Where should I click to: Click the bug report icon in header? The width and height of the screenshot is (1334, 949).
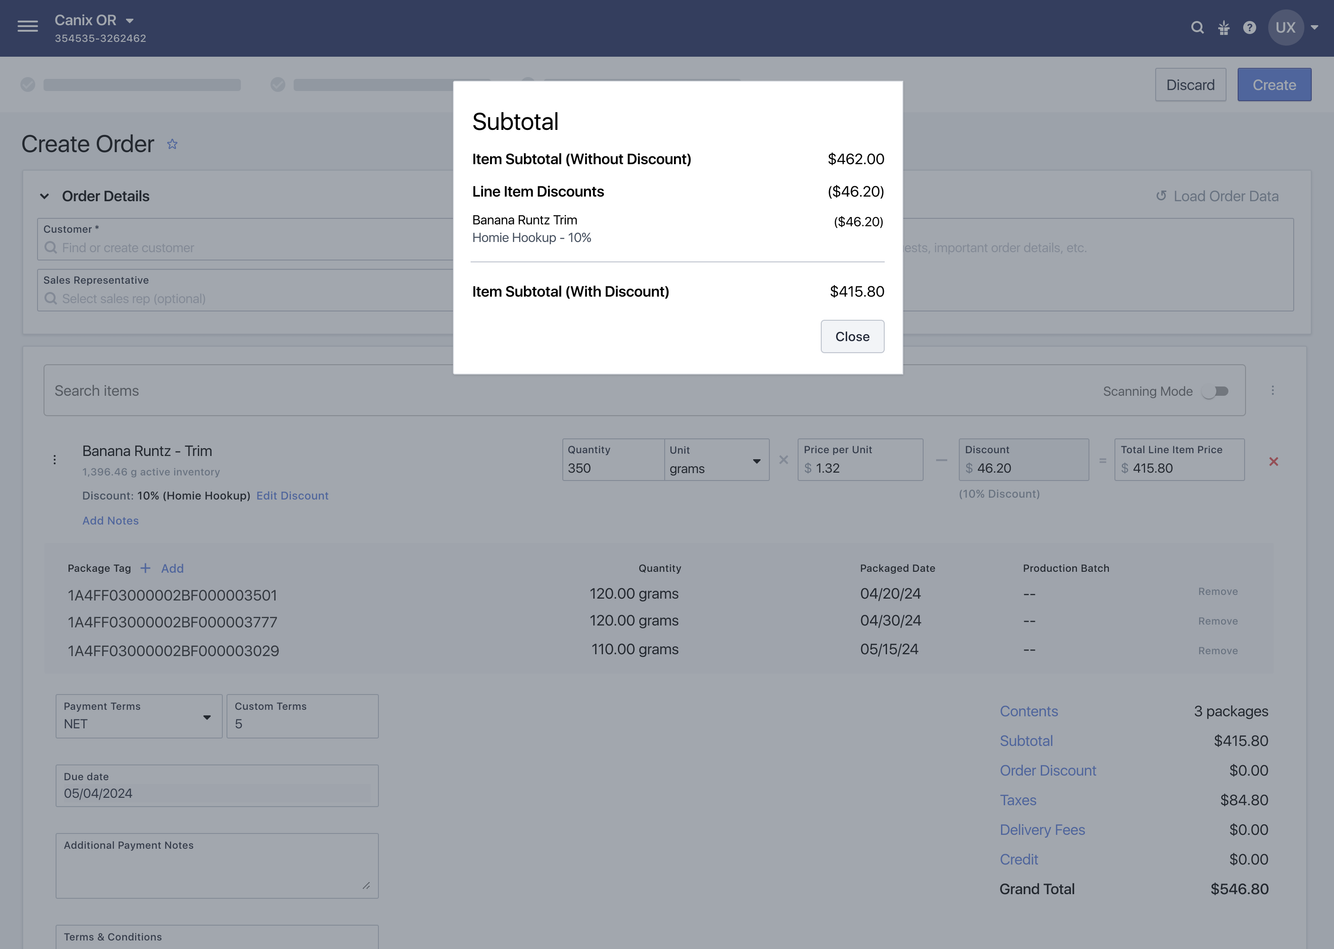tap(1223, 28)
